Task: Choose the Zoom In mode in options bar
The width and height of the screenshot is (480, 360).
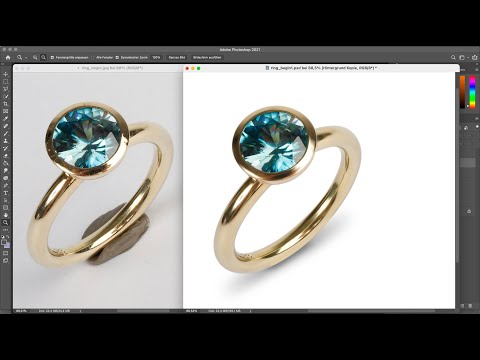Action: tap(35, 57)
